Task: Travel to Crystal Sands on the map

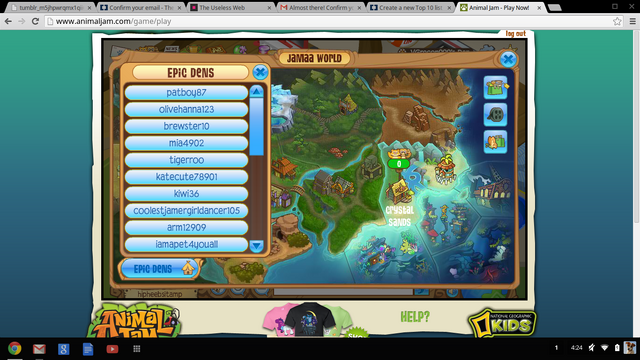Action: pos(399,216)
